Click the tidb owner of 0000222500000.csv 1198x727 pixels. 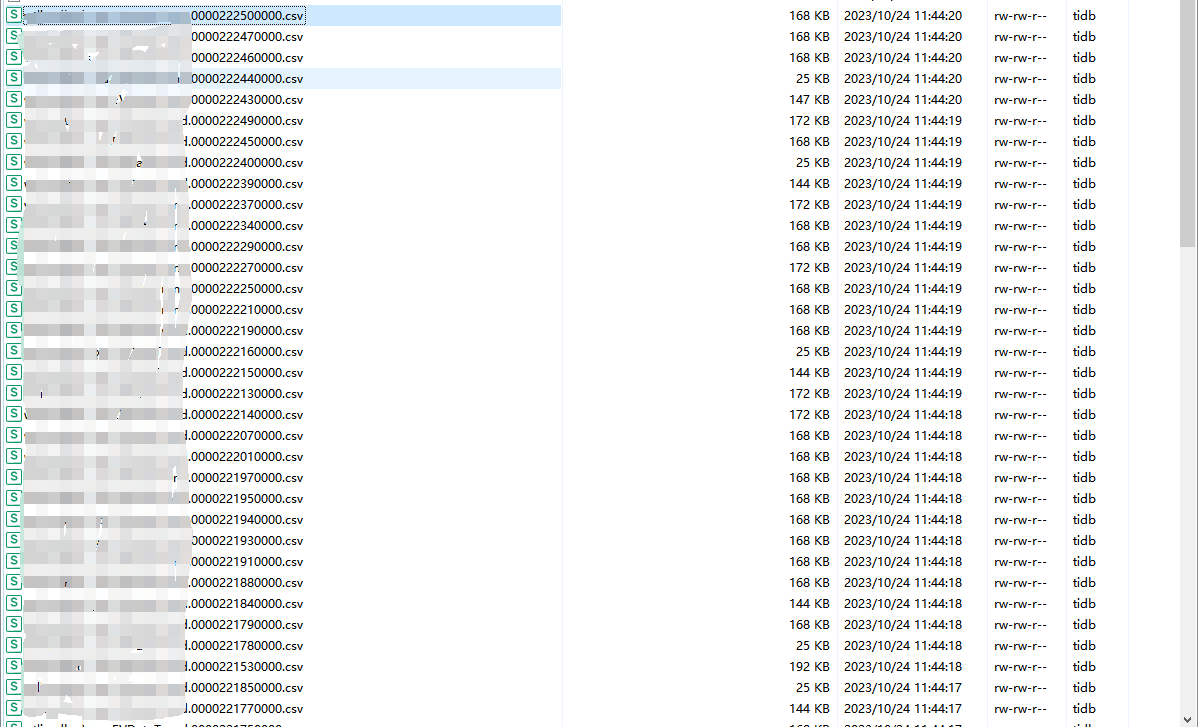point(1083,15)
